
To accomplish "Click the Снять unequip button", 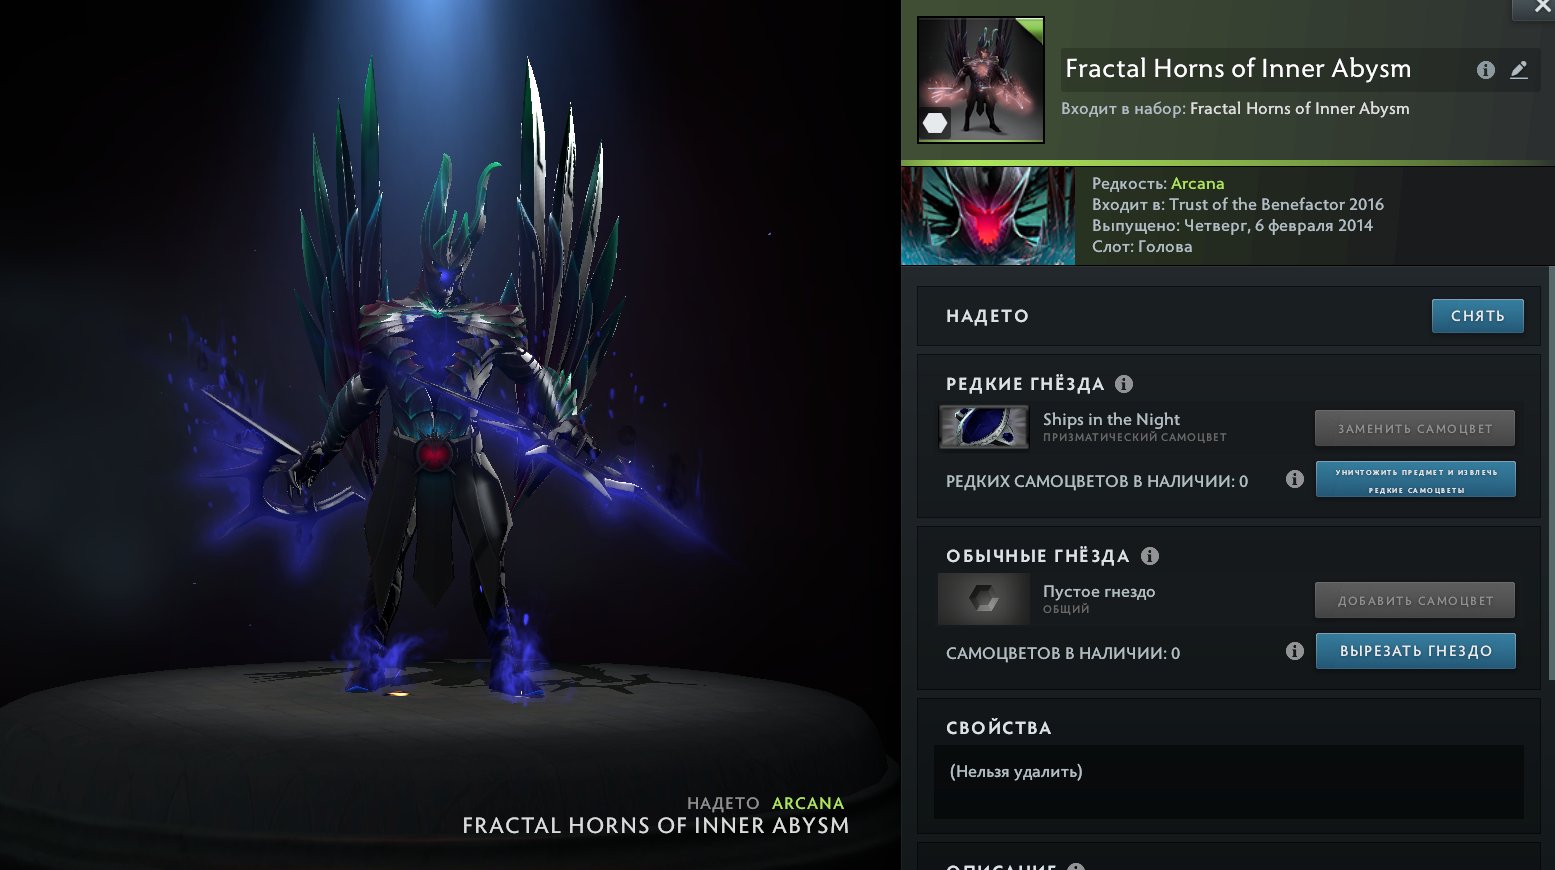I will coord(1477,316).
